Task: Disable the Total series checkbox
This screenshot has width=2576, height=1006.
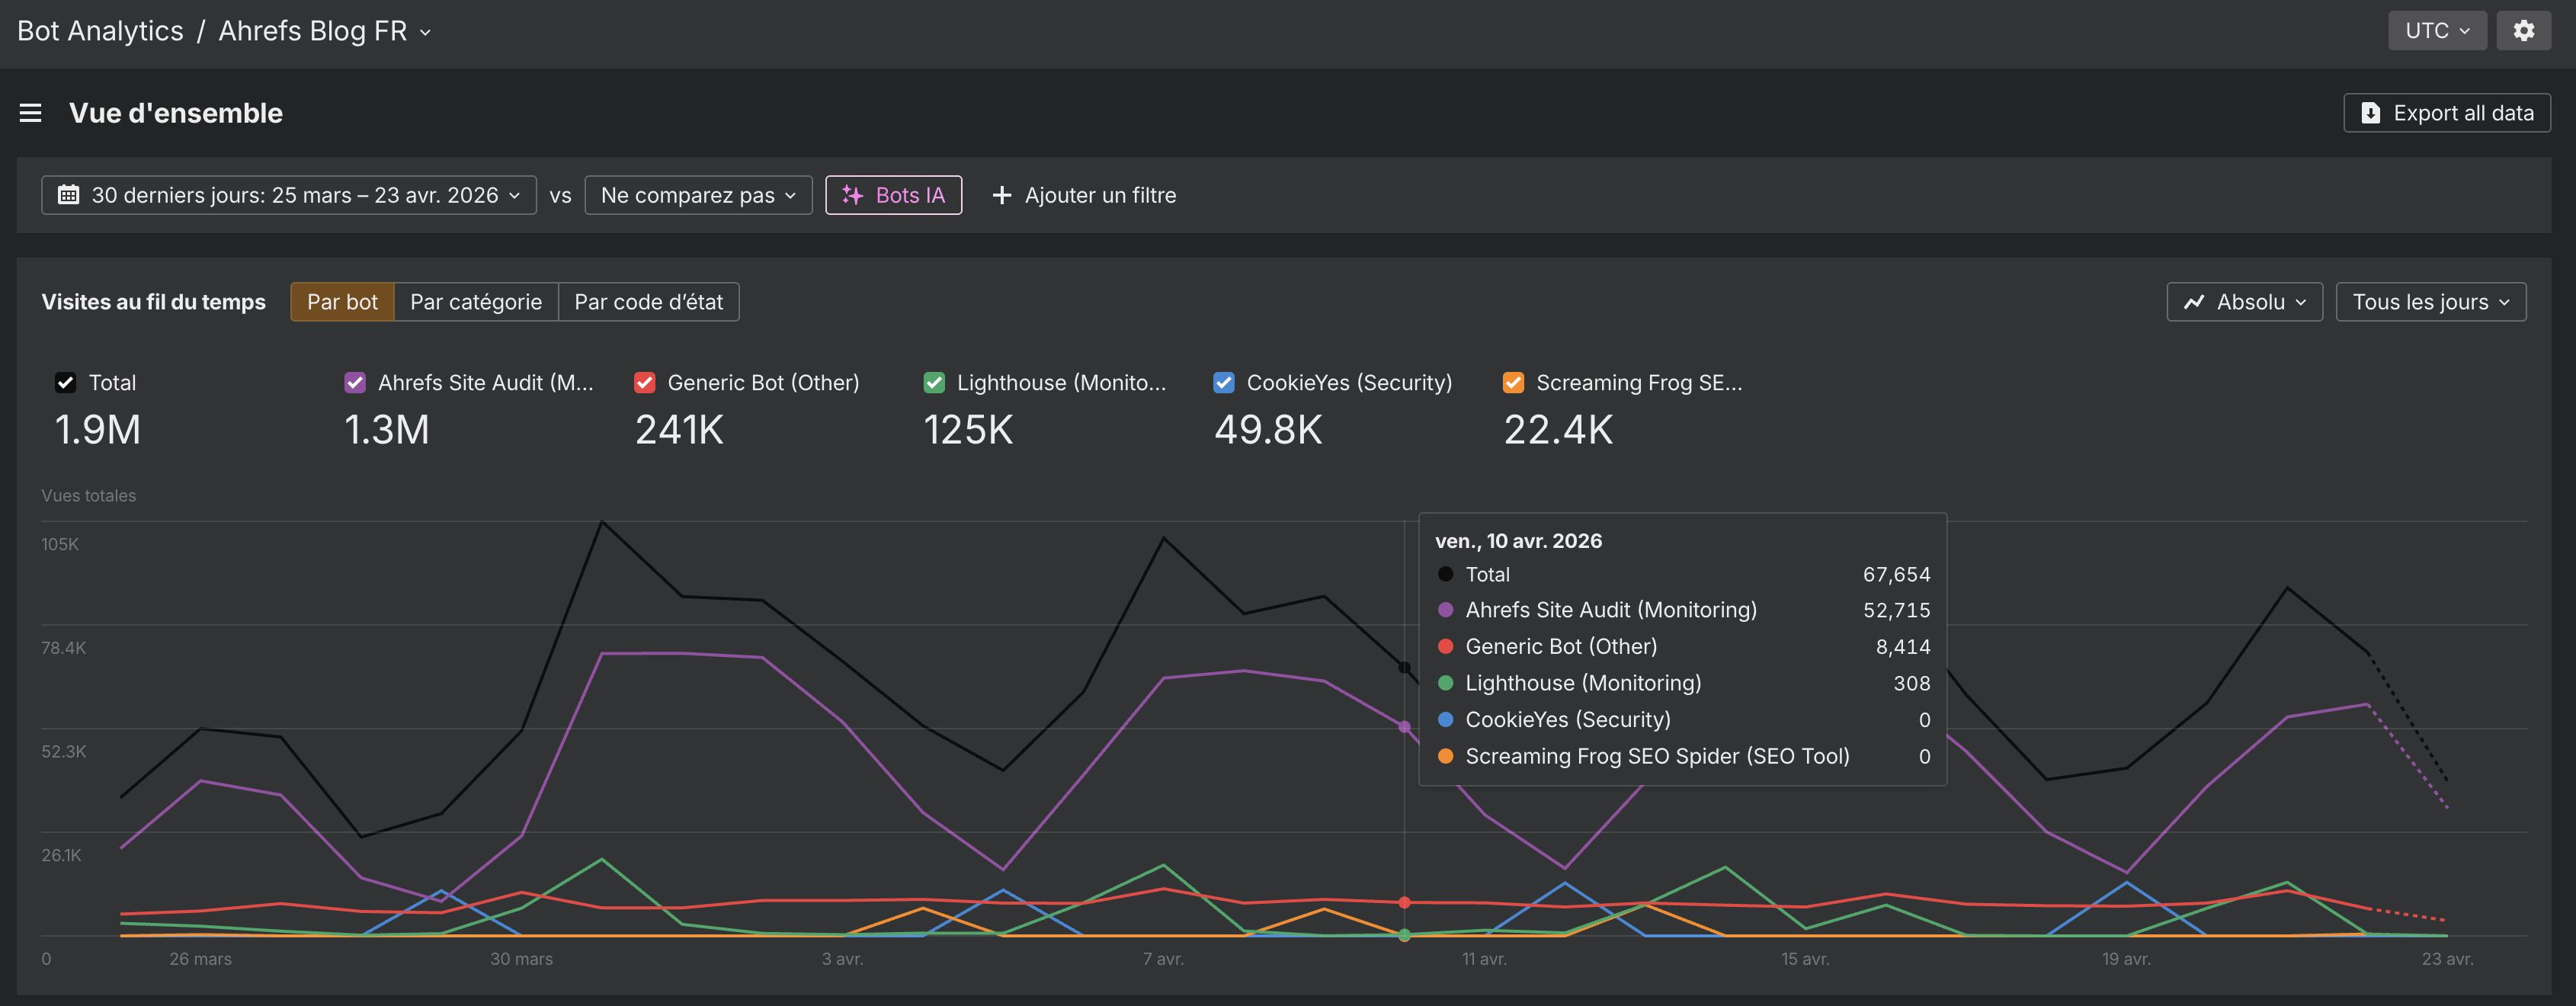Action: click(x=65, y=382)
